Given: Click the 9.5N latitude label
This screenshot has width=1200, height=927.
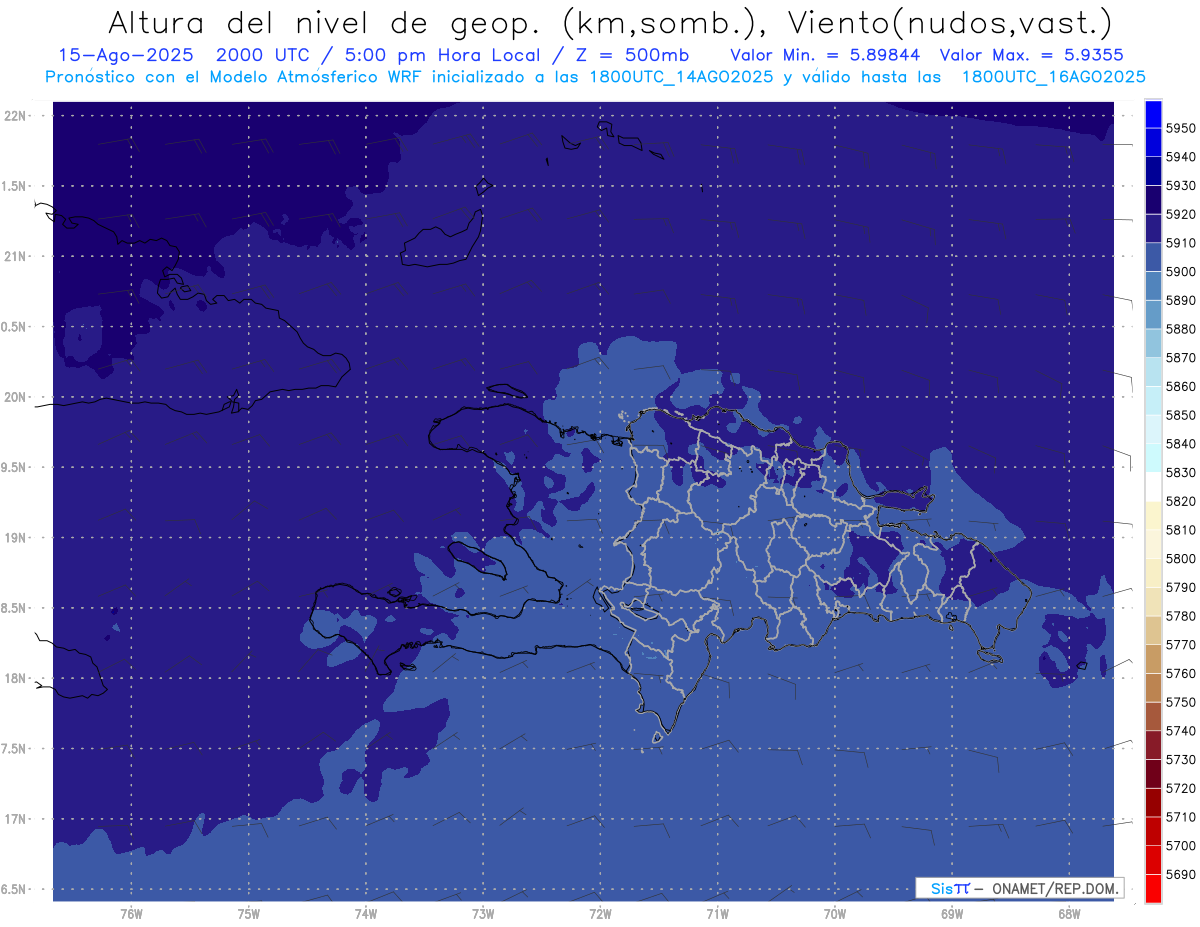Looking at the screenshot, I should (14, 467).
